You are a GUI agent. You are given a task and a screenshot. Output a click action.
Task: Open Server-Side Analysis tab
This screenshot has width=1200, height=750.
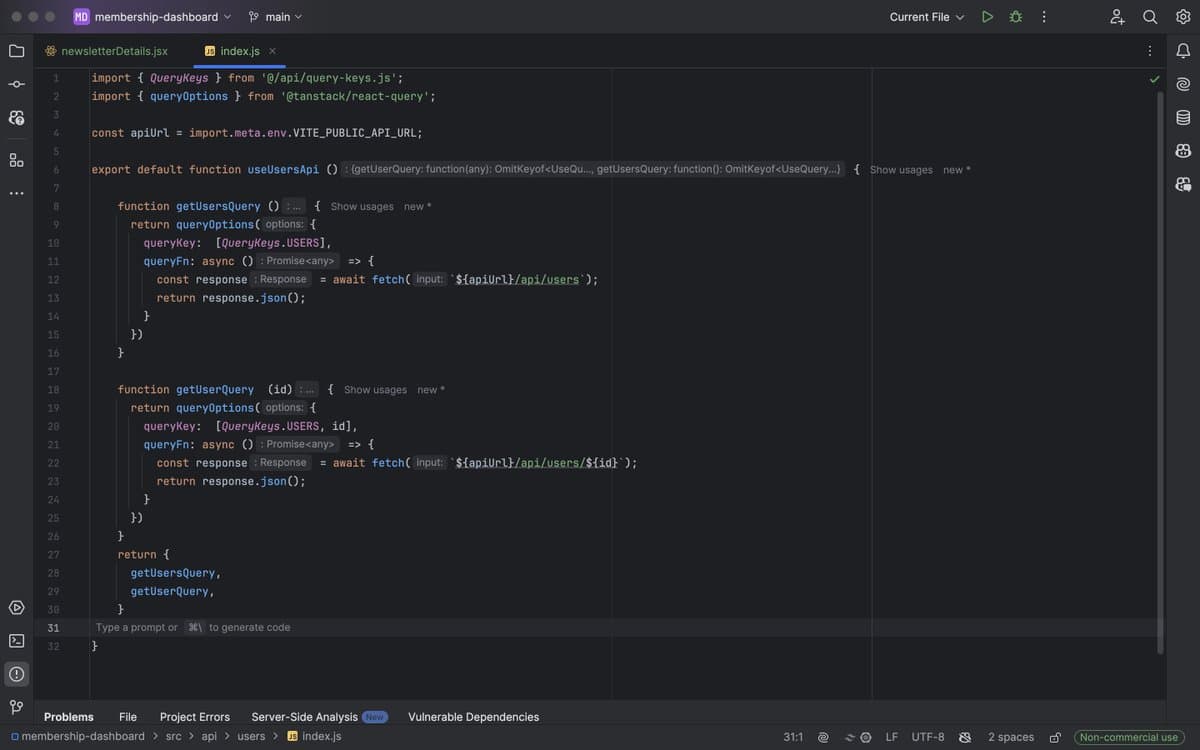[318, 717]
